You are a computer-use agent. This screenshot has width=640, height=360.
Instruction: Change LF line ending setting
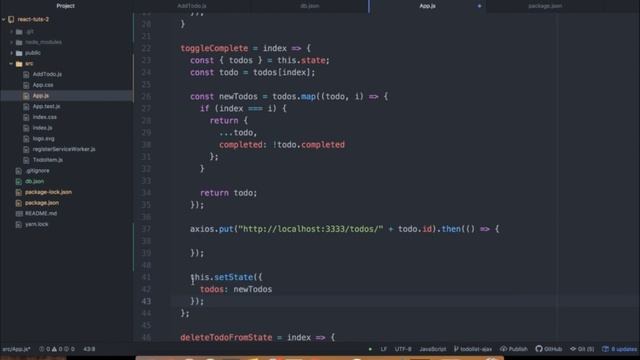384,349
